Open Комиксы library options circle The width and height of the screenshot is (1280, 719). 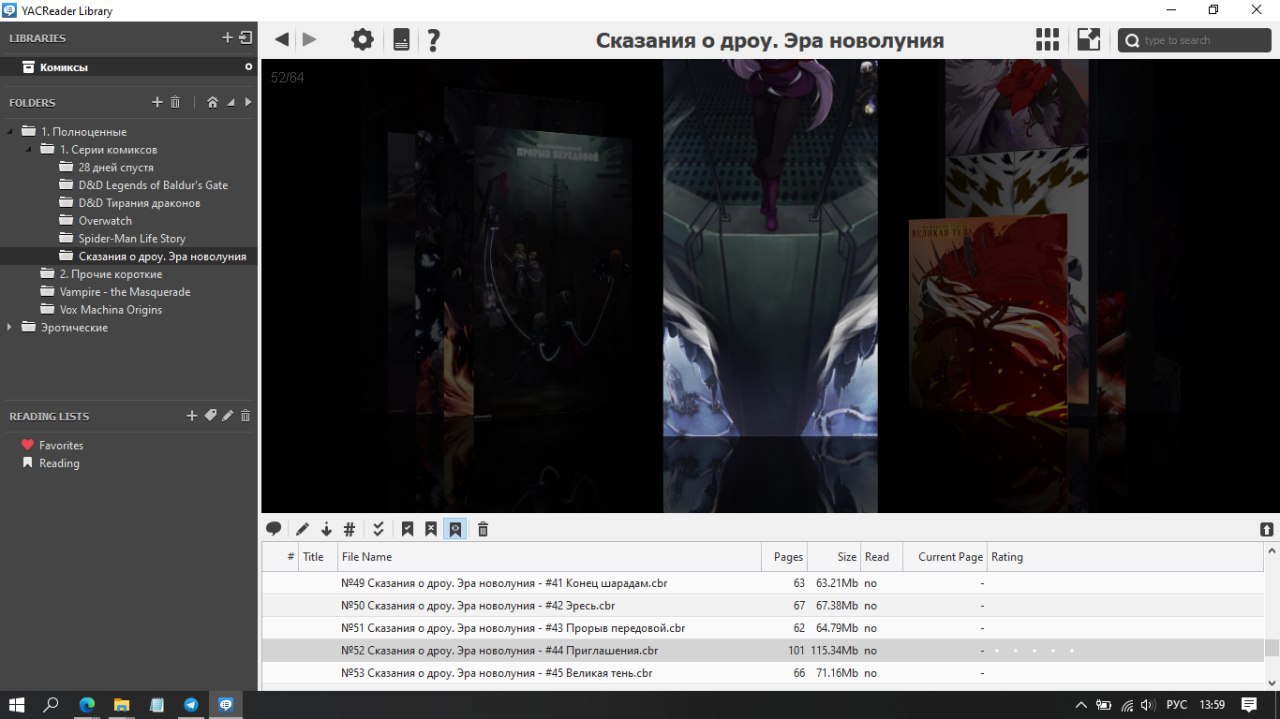click(x=249, y=67)
